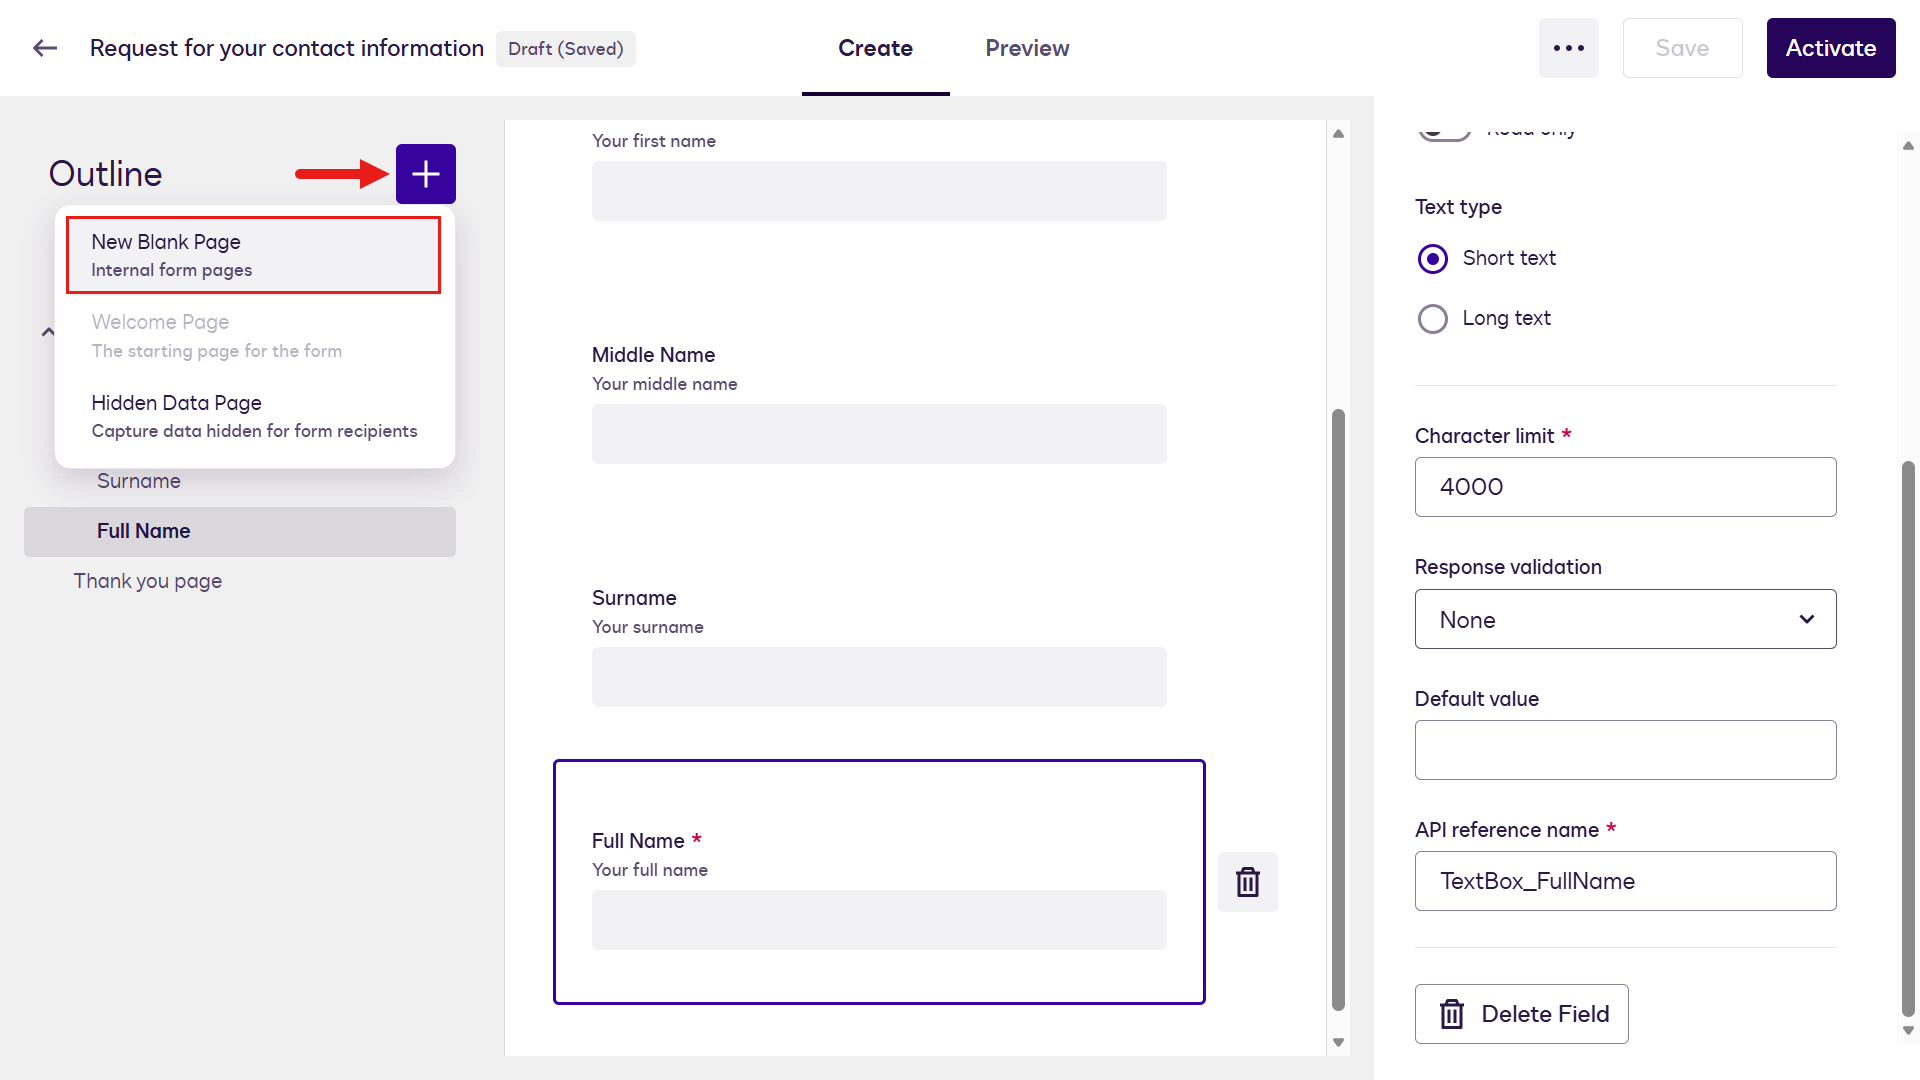This screenshot has height=1080, width=1920.
Task: Switch to the Preview tab
Action: 1027,48
